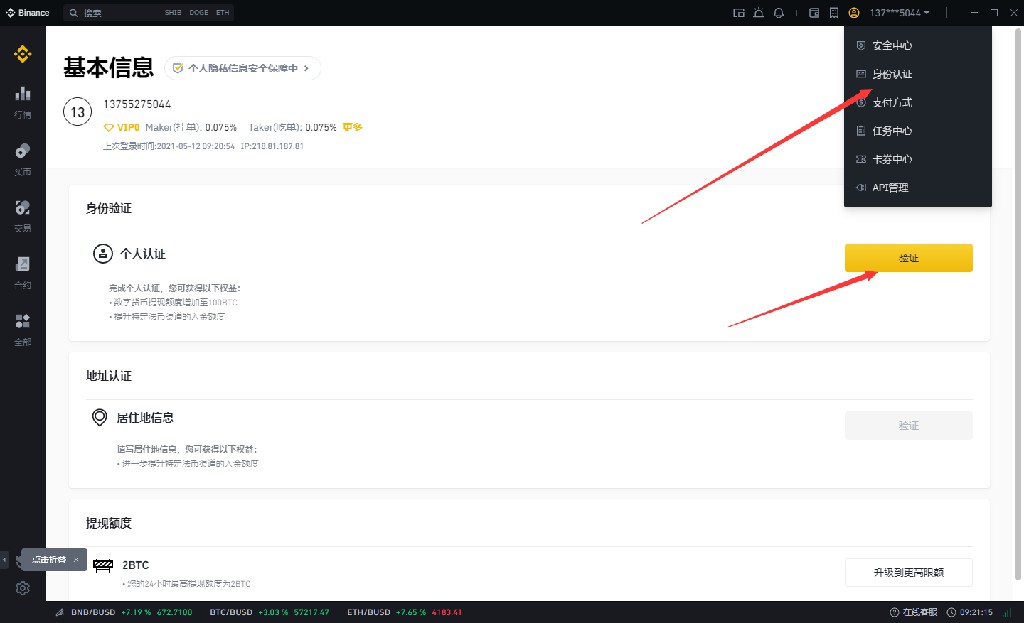Screen dimensions: 1024x623
Task: Click the multi-window layout icon in the top bar
Action: pyautogui.click(x=739, y=12)
